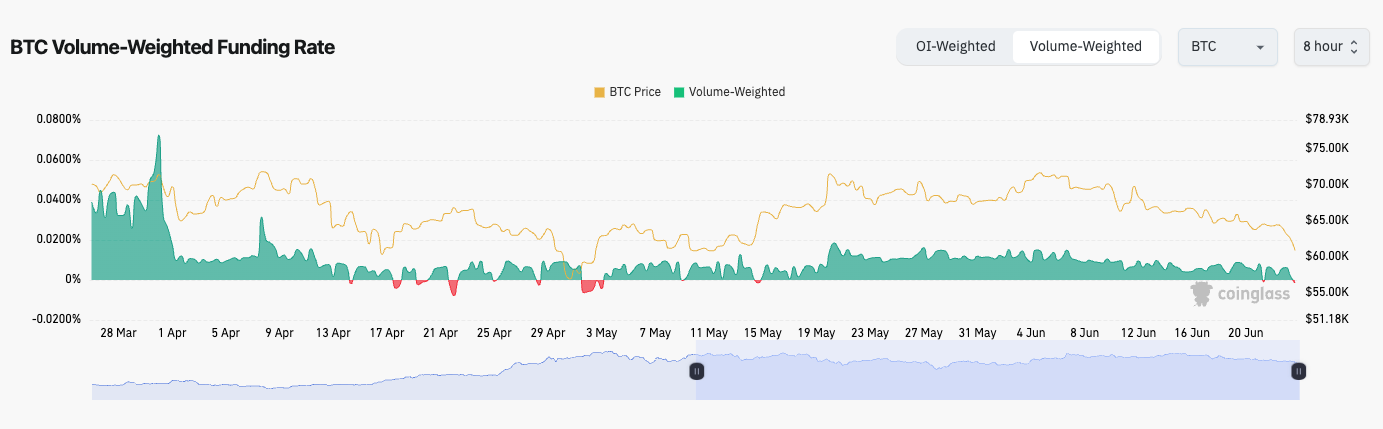Click the green Volume-Weighted legend swatch
Image resolution: width=1383 pixels, height=429 pixels.
point(679,92)
